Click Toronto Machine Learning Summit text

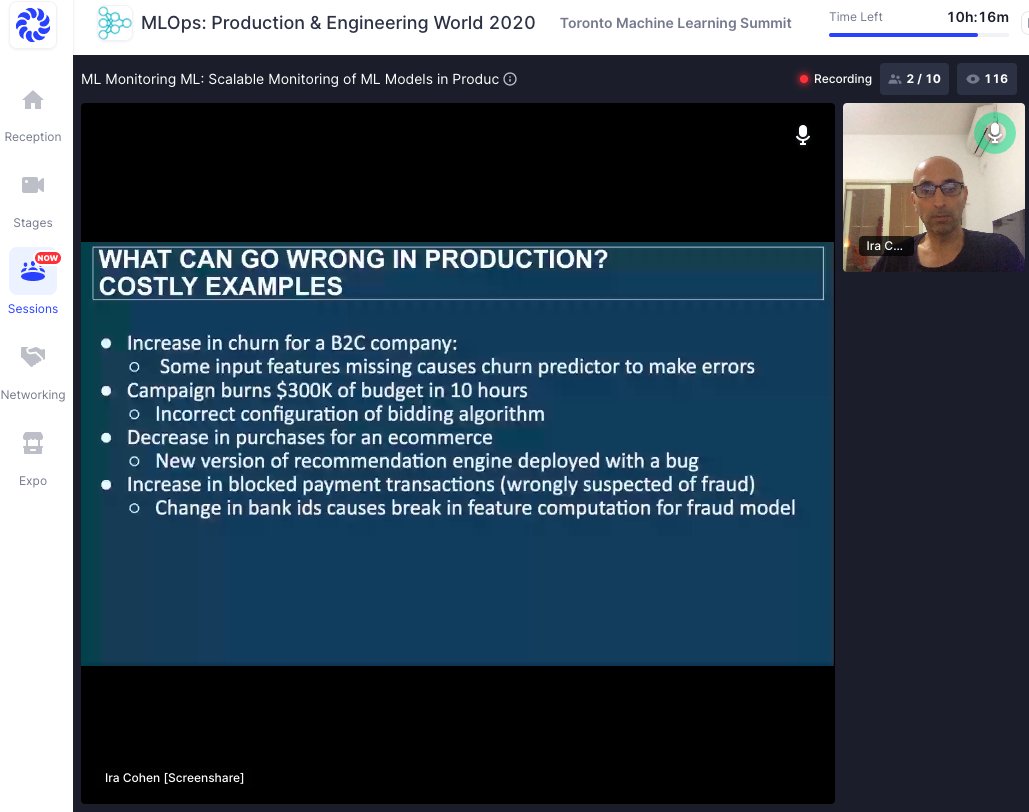[x=675, y=23]
